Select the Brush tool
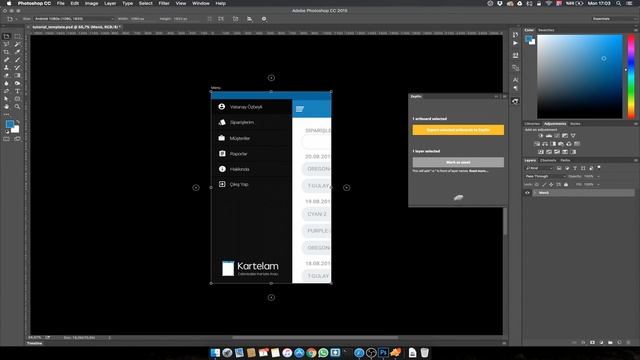Image resolution: width=640 pixels, height=360 pixels. (x=17, y=60)
